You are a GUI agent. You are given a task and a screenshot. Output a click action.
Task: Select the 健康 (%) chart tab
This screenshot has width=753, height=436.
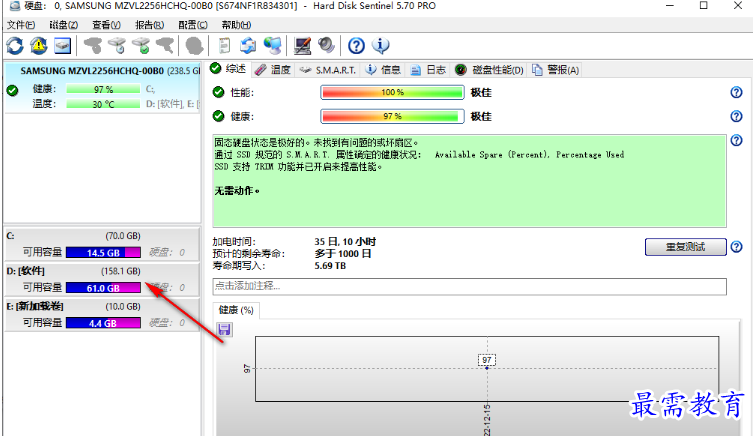pyautogui.click(x=236, y=310)
